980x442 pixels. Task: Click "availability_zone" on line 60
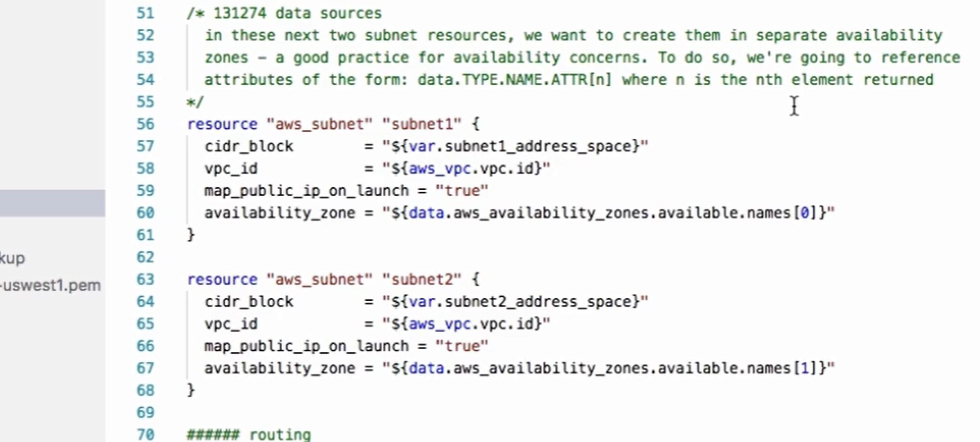click(279, 213)
